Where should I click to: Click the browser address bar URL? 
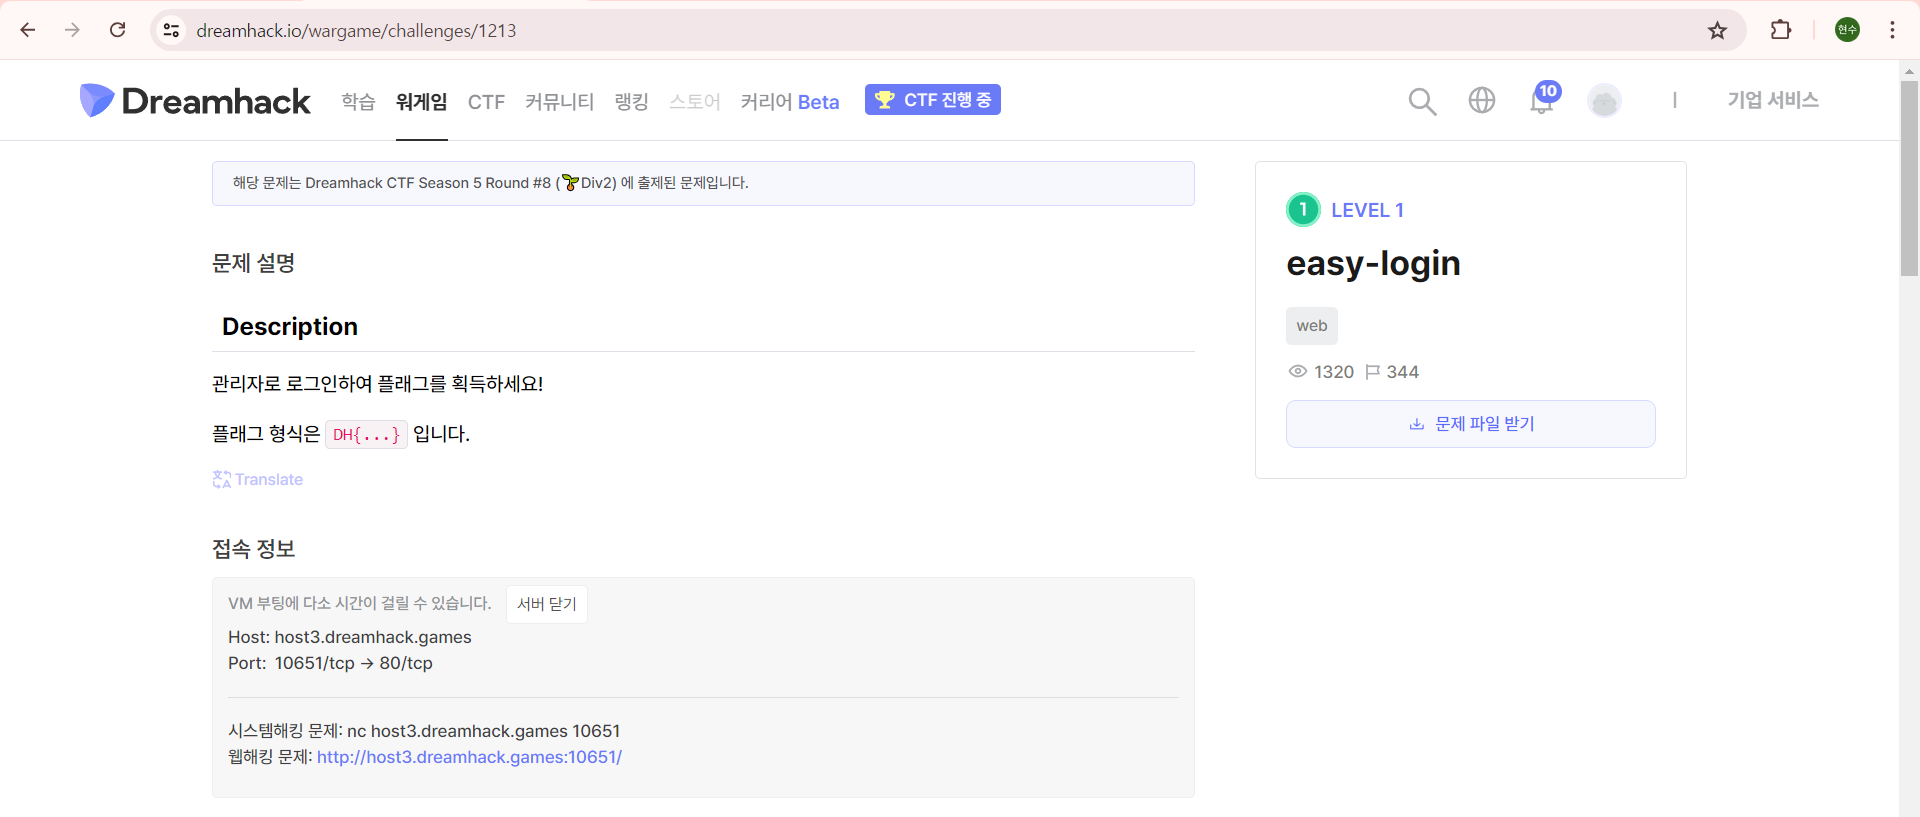pos(356,31)
